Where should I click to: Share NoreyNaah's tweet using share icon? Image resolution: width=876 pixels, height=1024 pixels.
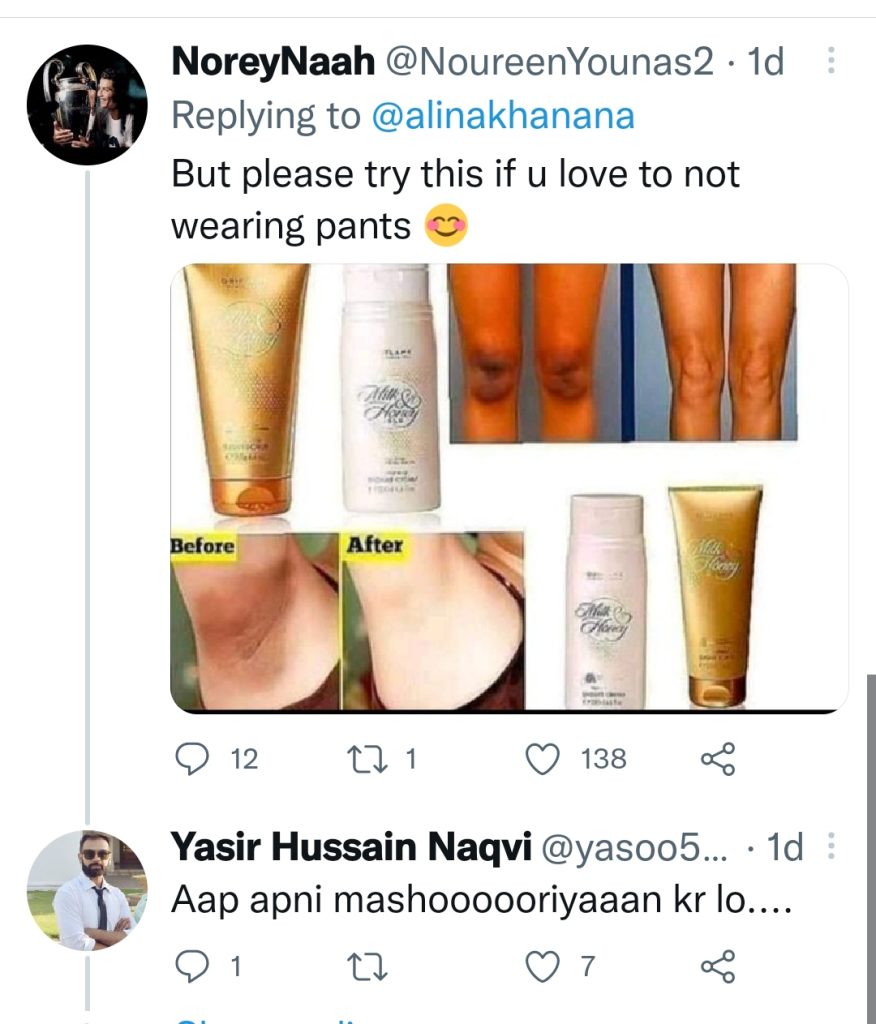pyautogui.click(x=718, y=759)
